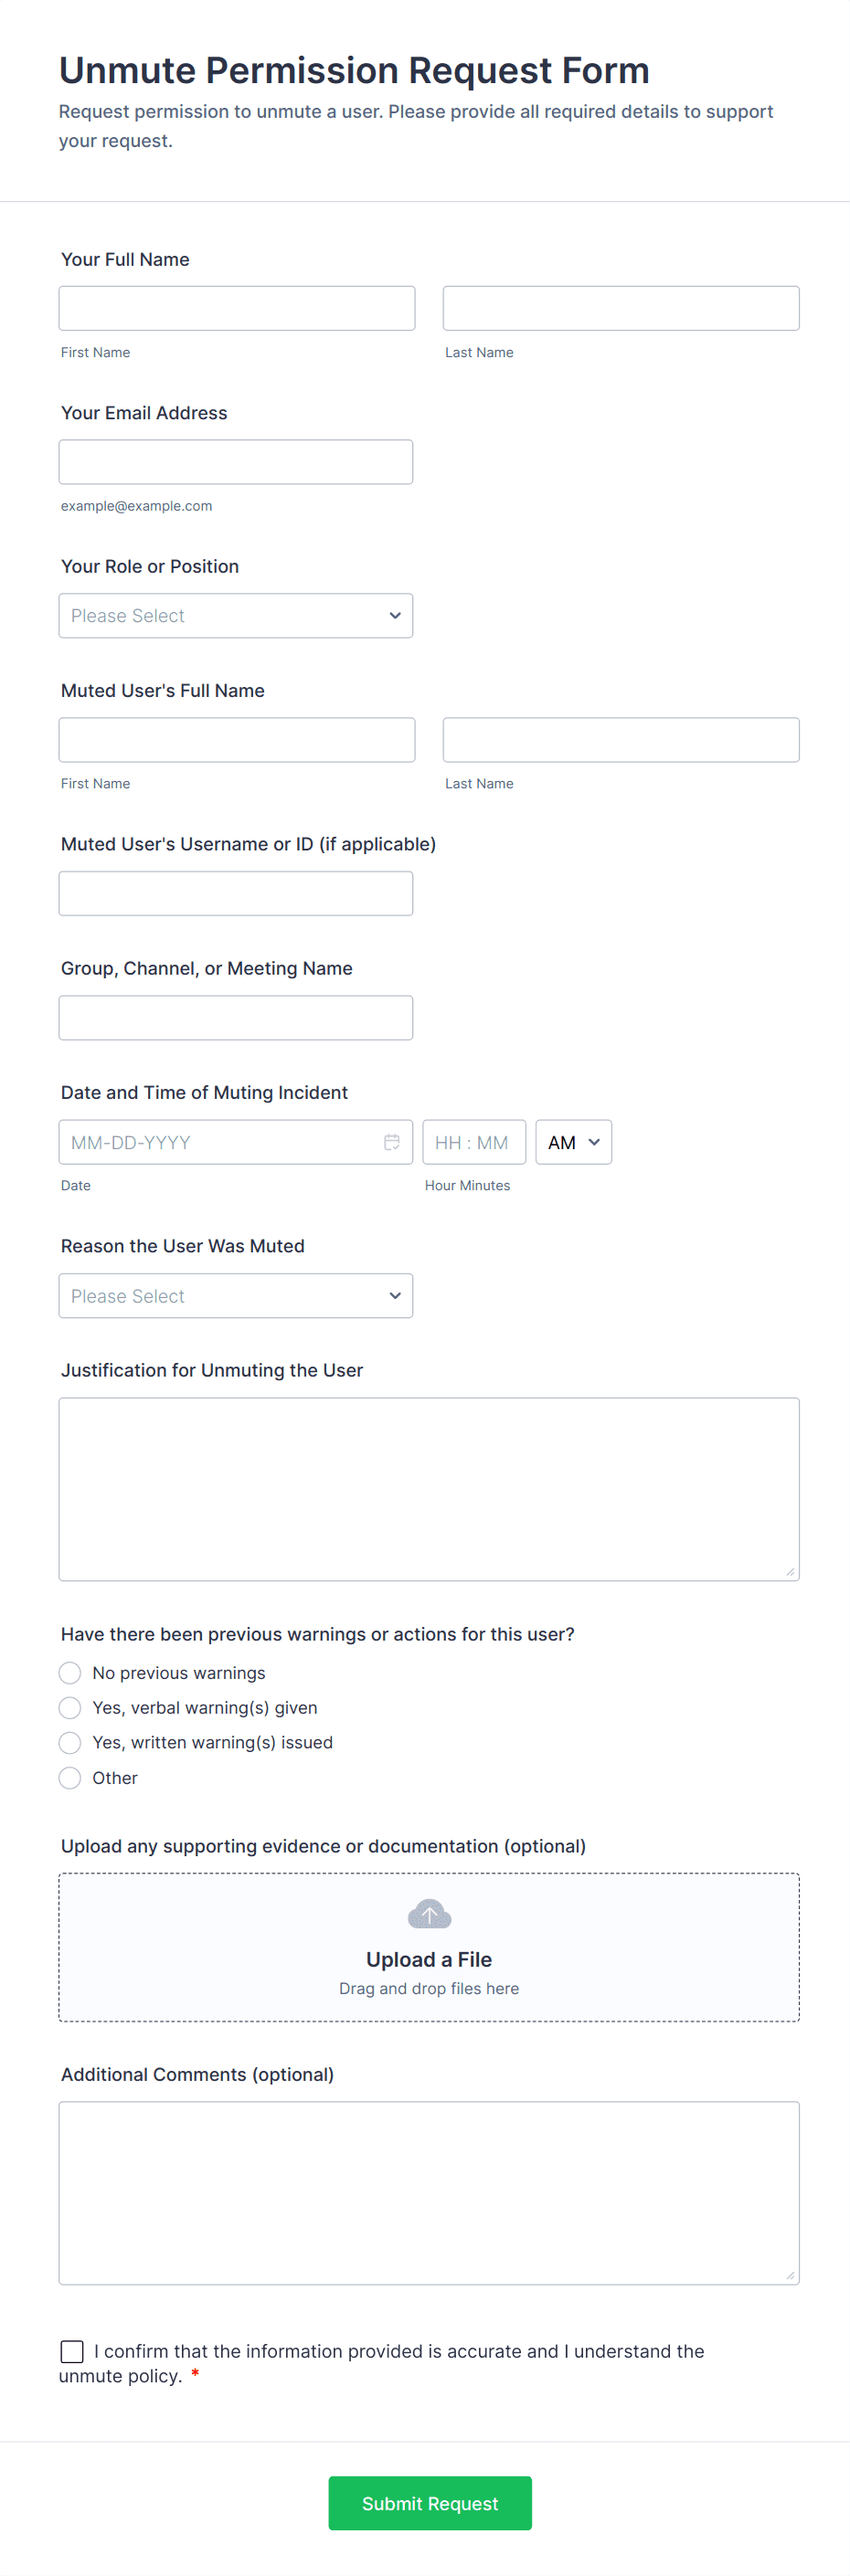Click the HH : MM time field

[473, 1142]
